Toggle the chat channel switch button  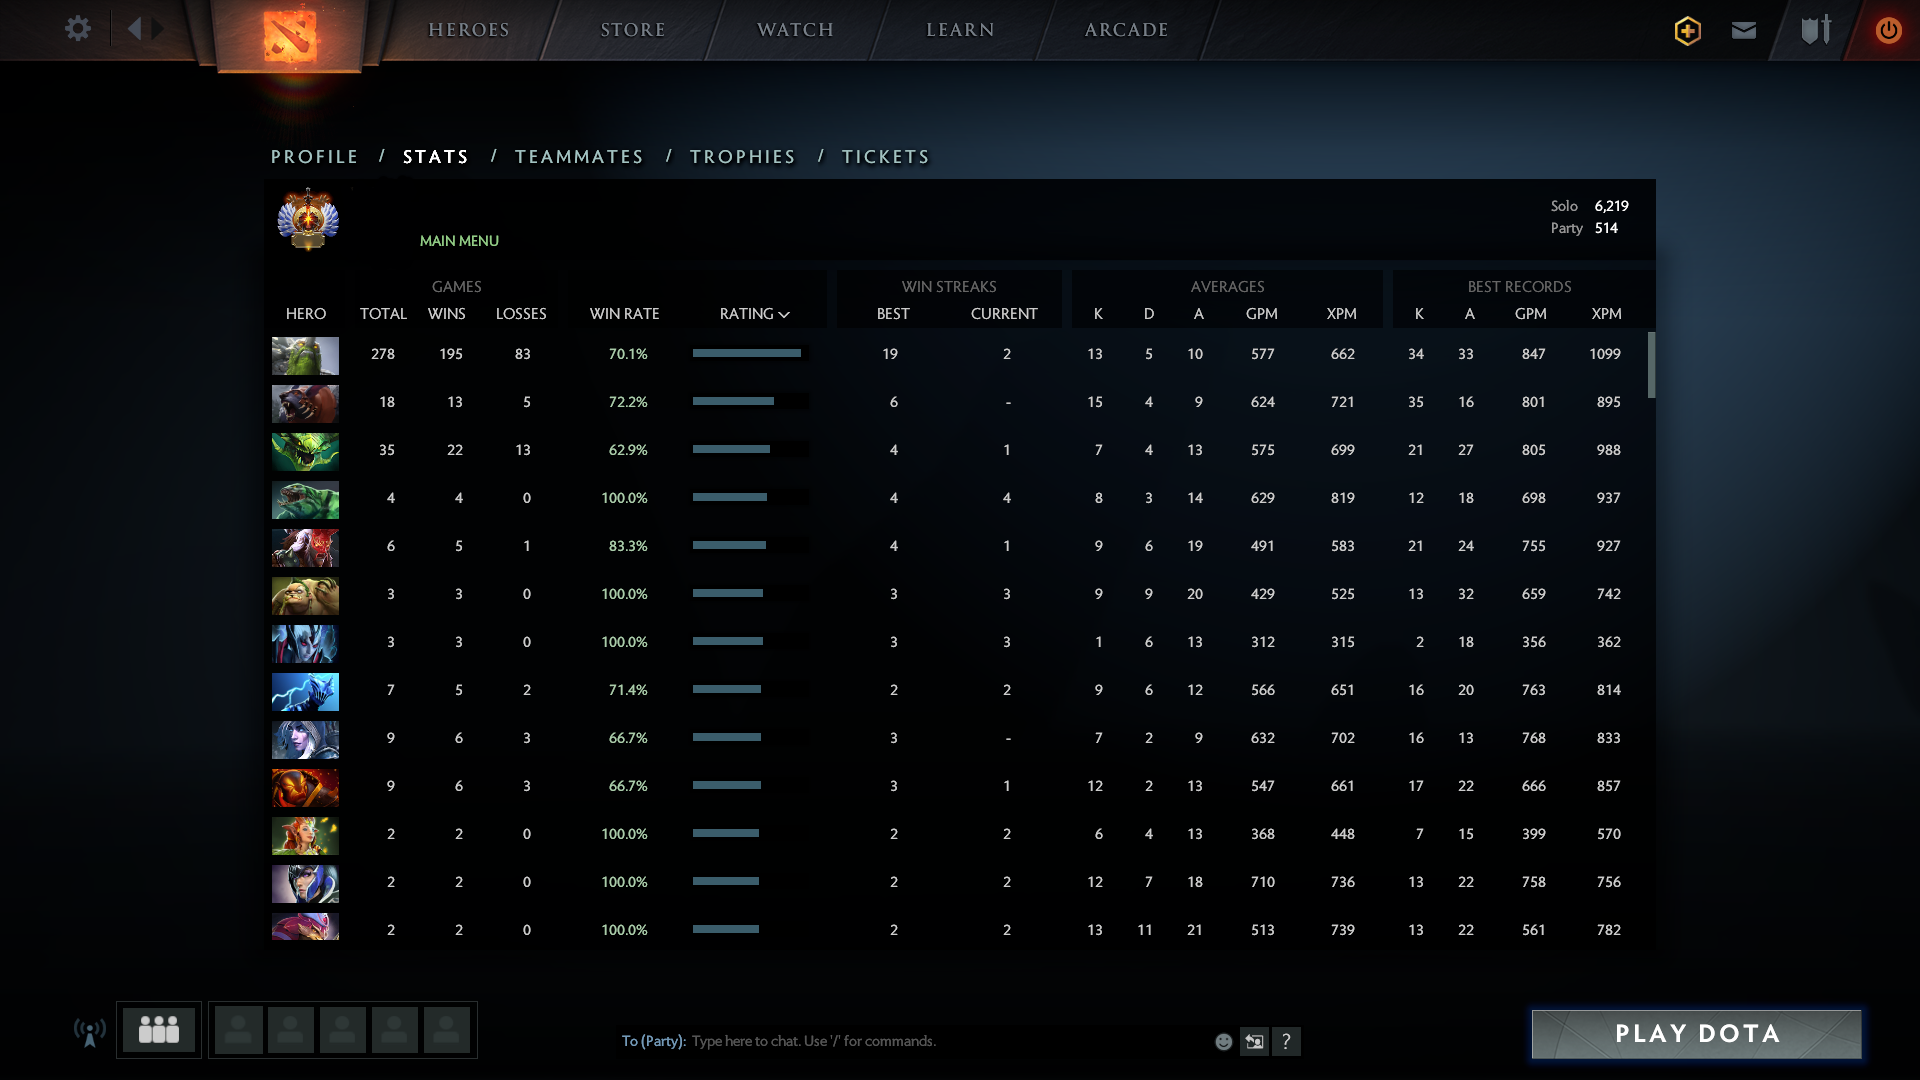(x=1254, y=1041)
